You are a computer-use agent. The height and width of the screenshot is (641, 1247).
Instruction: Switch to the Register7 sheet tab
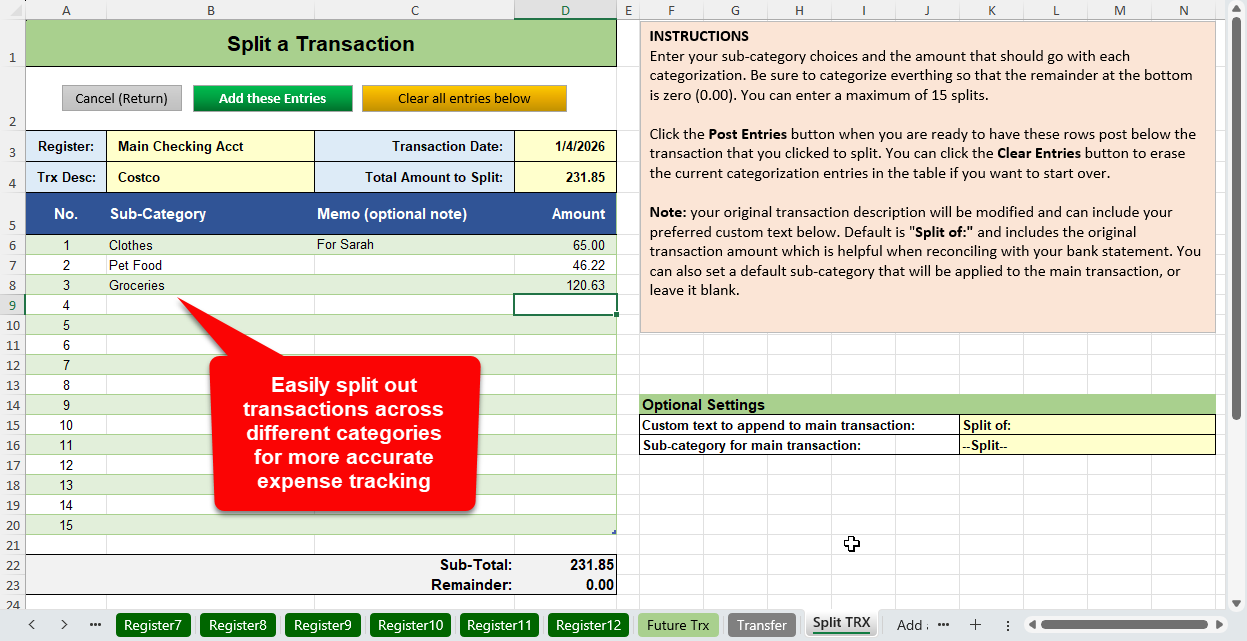(153, 625)
